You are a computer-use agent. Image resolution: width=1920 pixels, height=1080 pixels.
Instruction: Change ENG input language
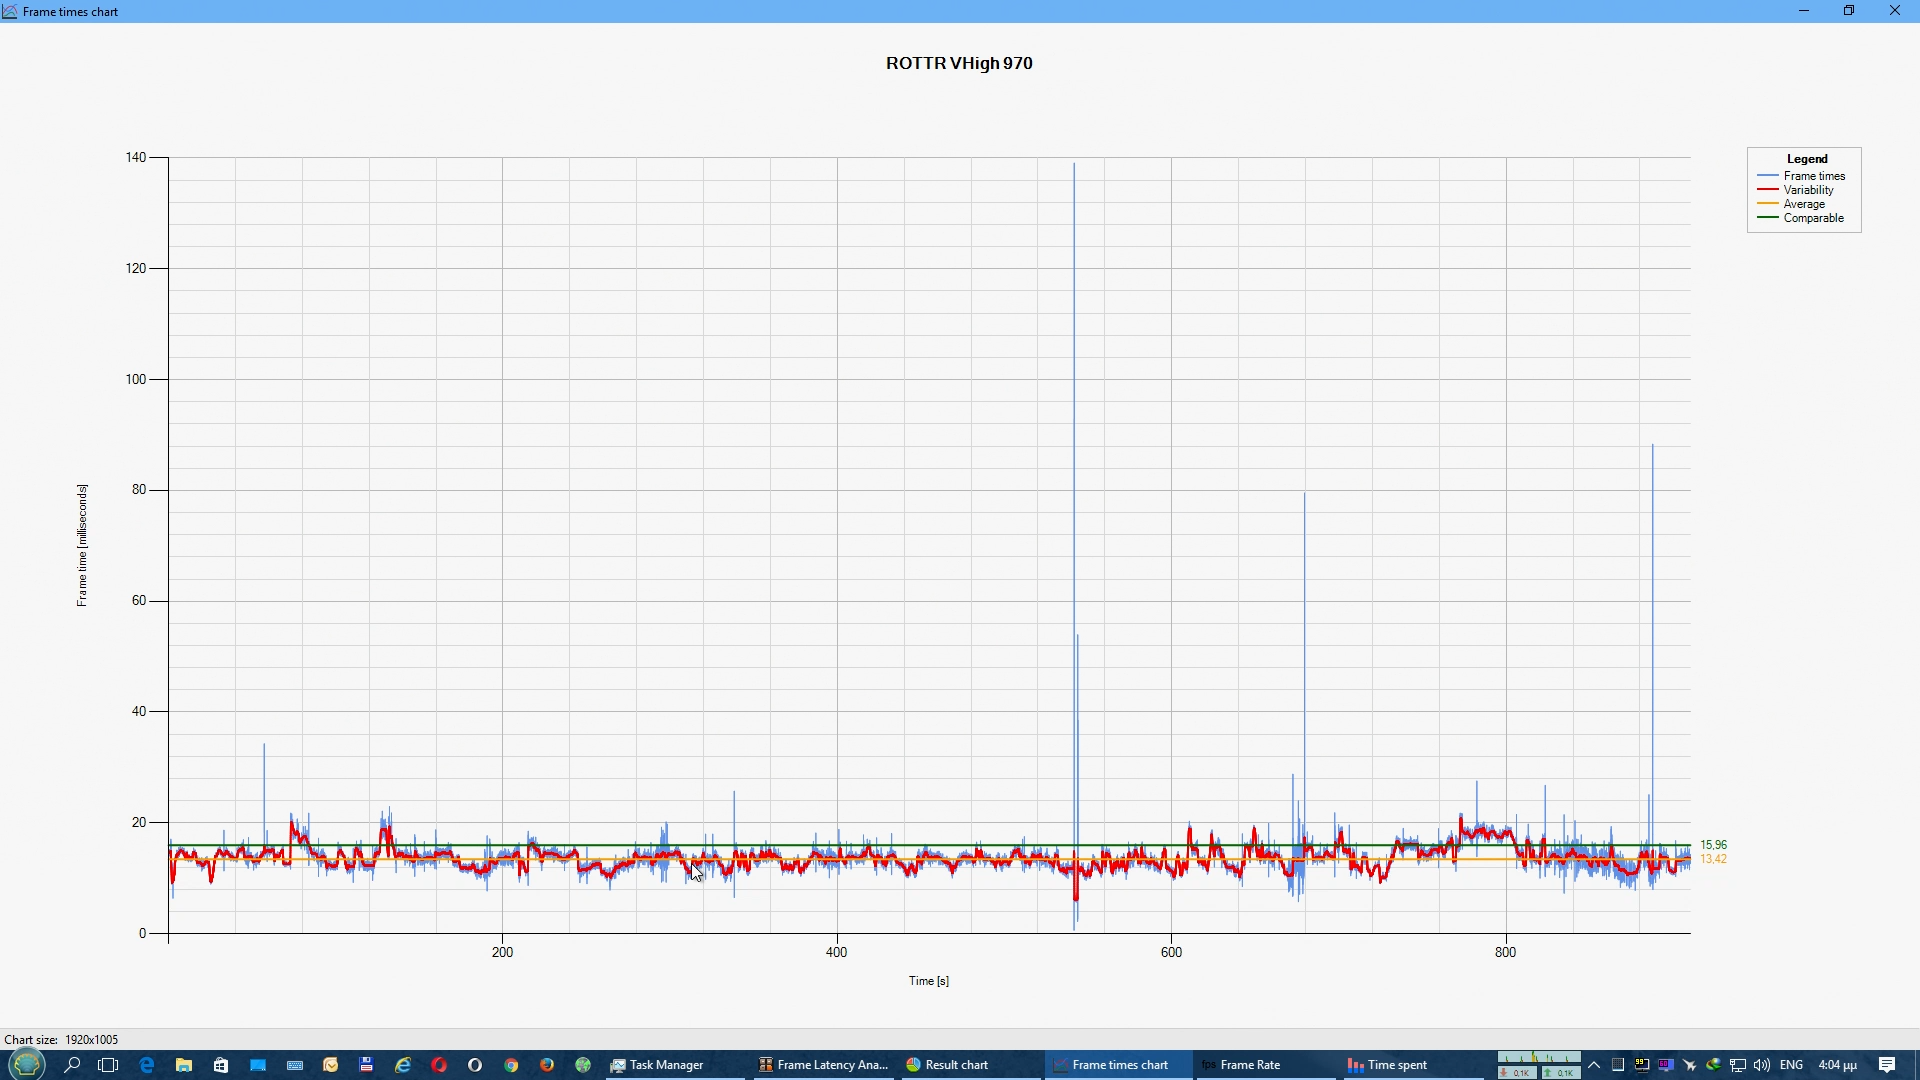tap(1792, 1065)
